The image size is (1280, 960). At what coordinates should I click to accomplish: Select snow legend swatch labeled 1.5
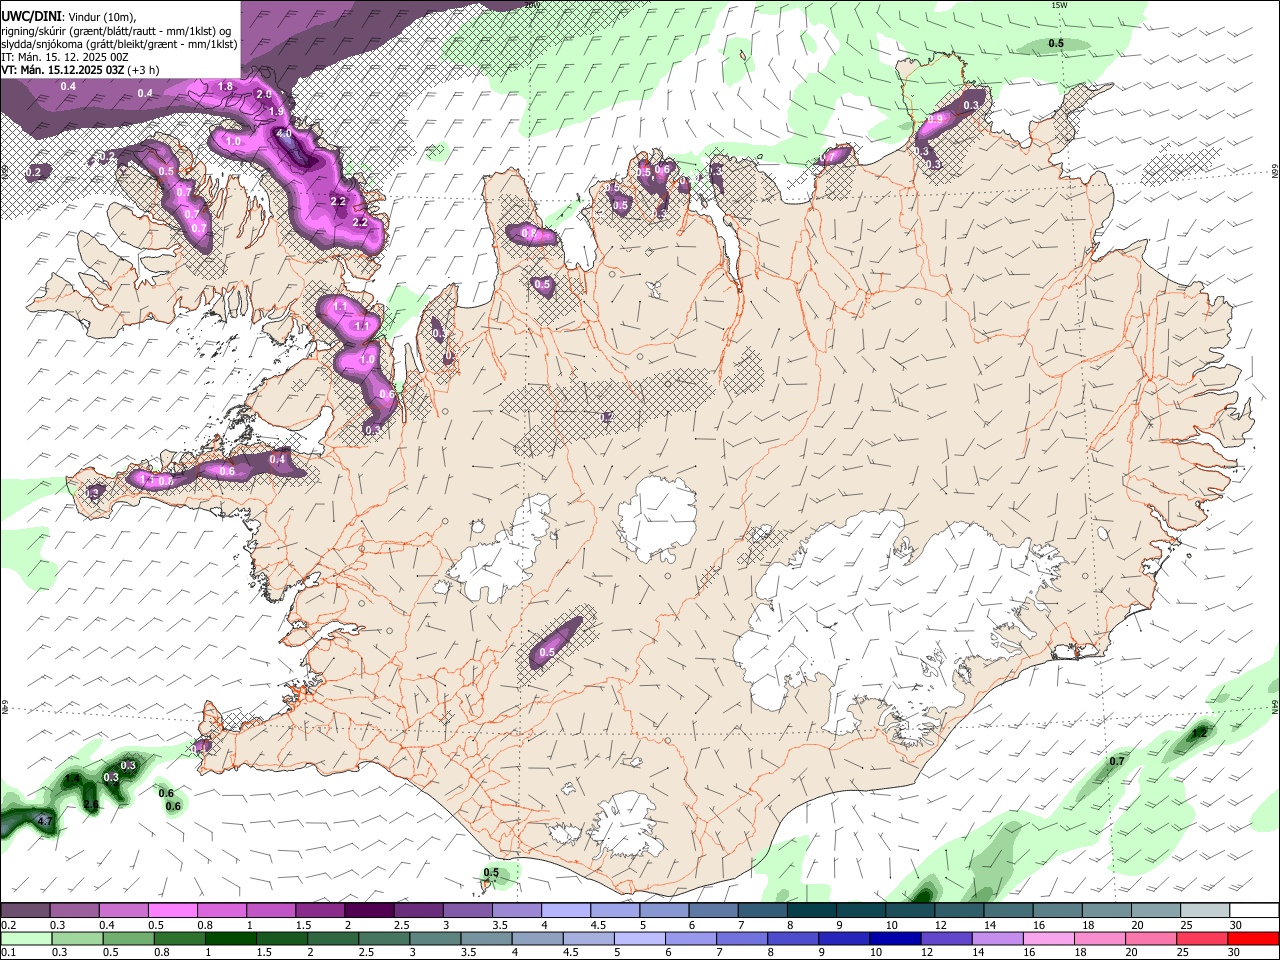319,911
